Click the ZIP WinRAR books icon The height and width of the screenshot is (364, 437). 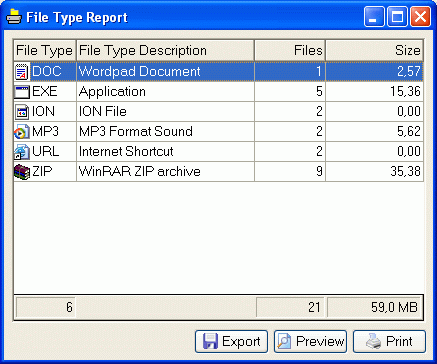22,172
